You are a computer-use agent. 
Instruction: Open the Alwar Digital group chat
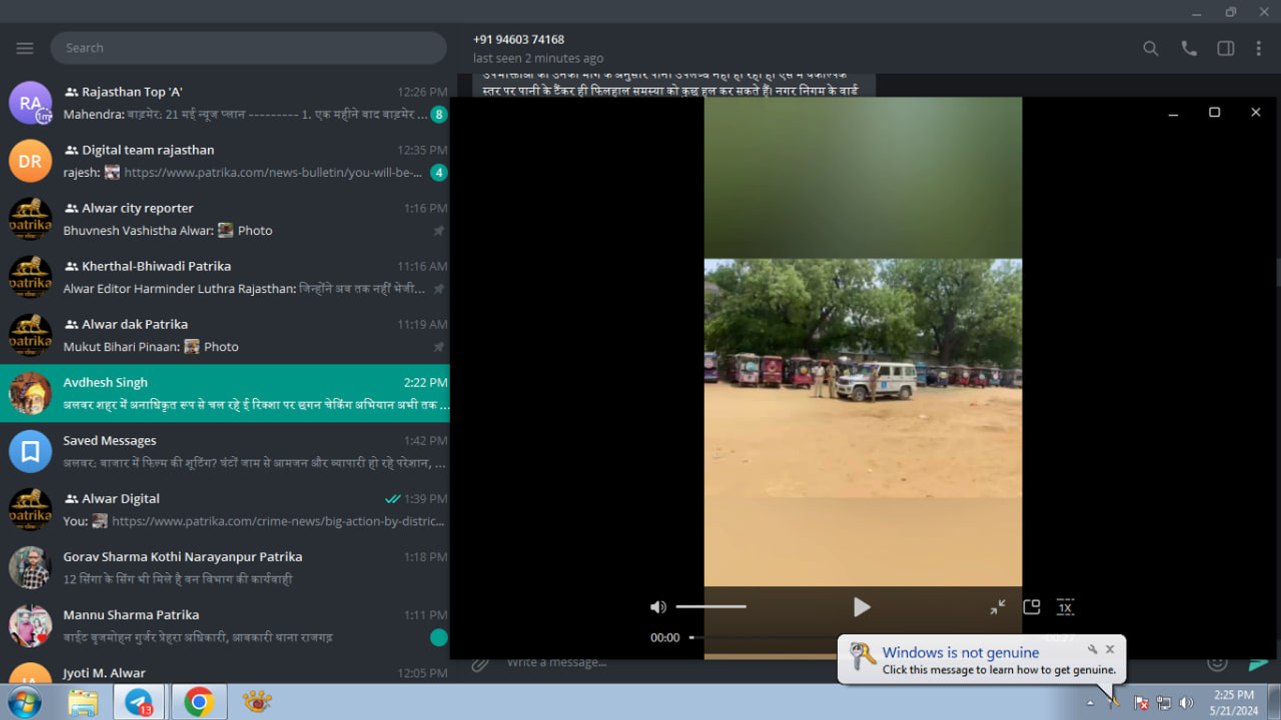225,509
